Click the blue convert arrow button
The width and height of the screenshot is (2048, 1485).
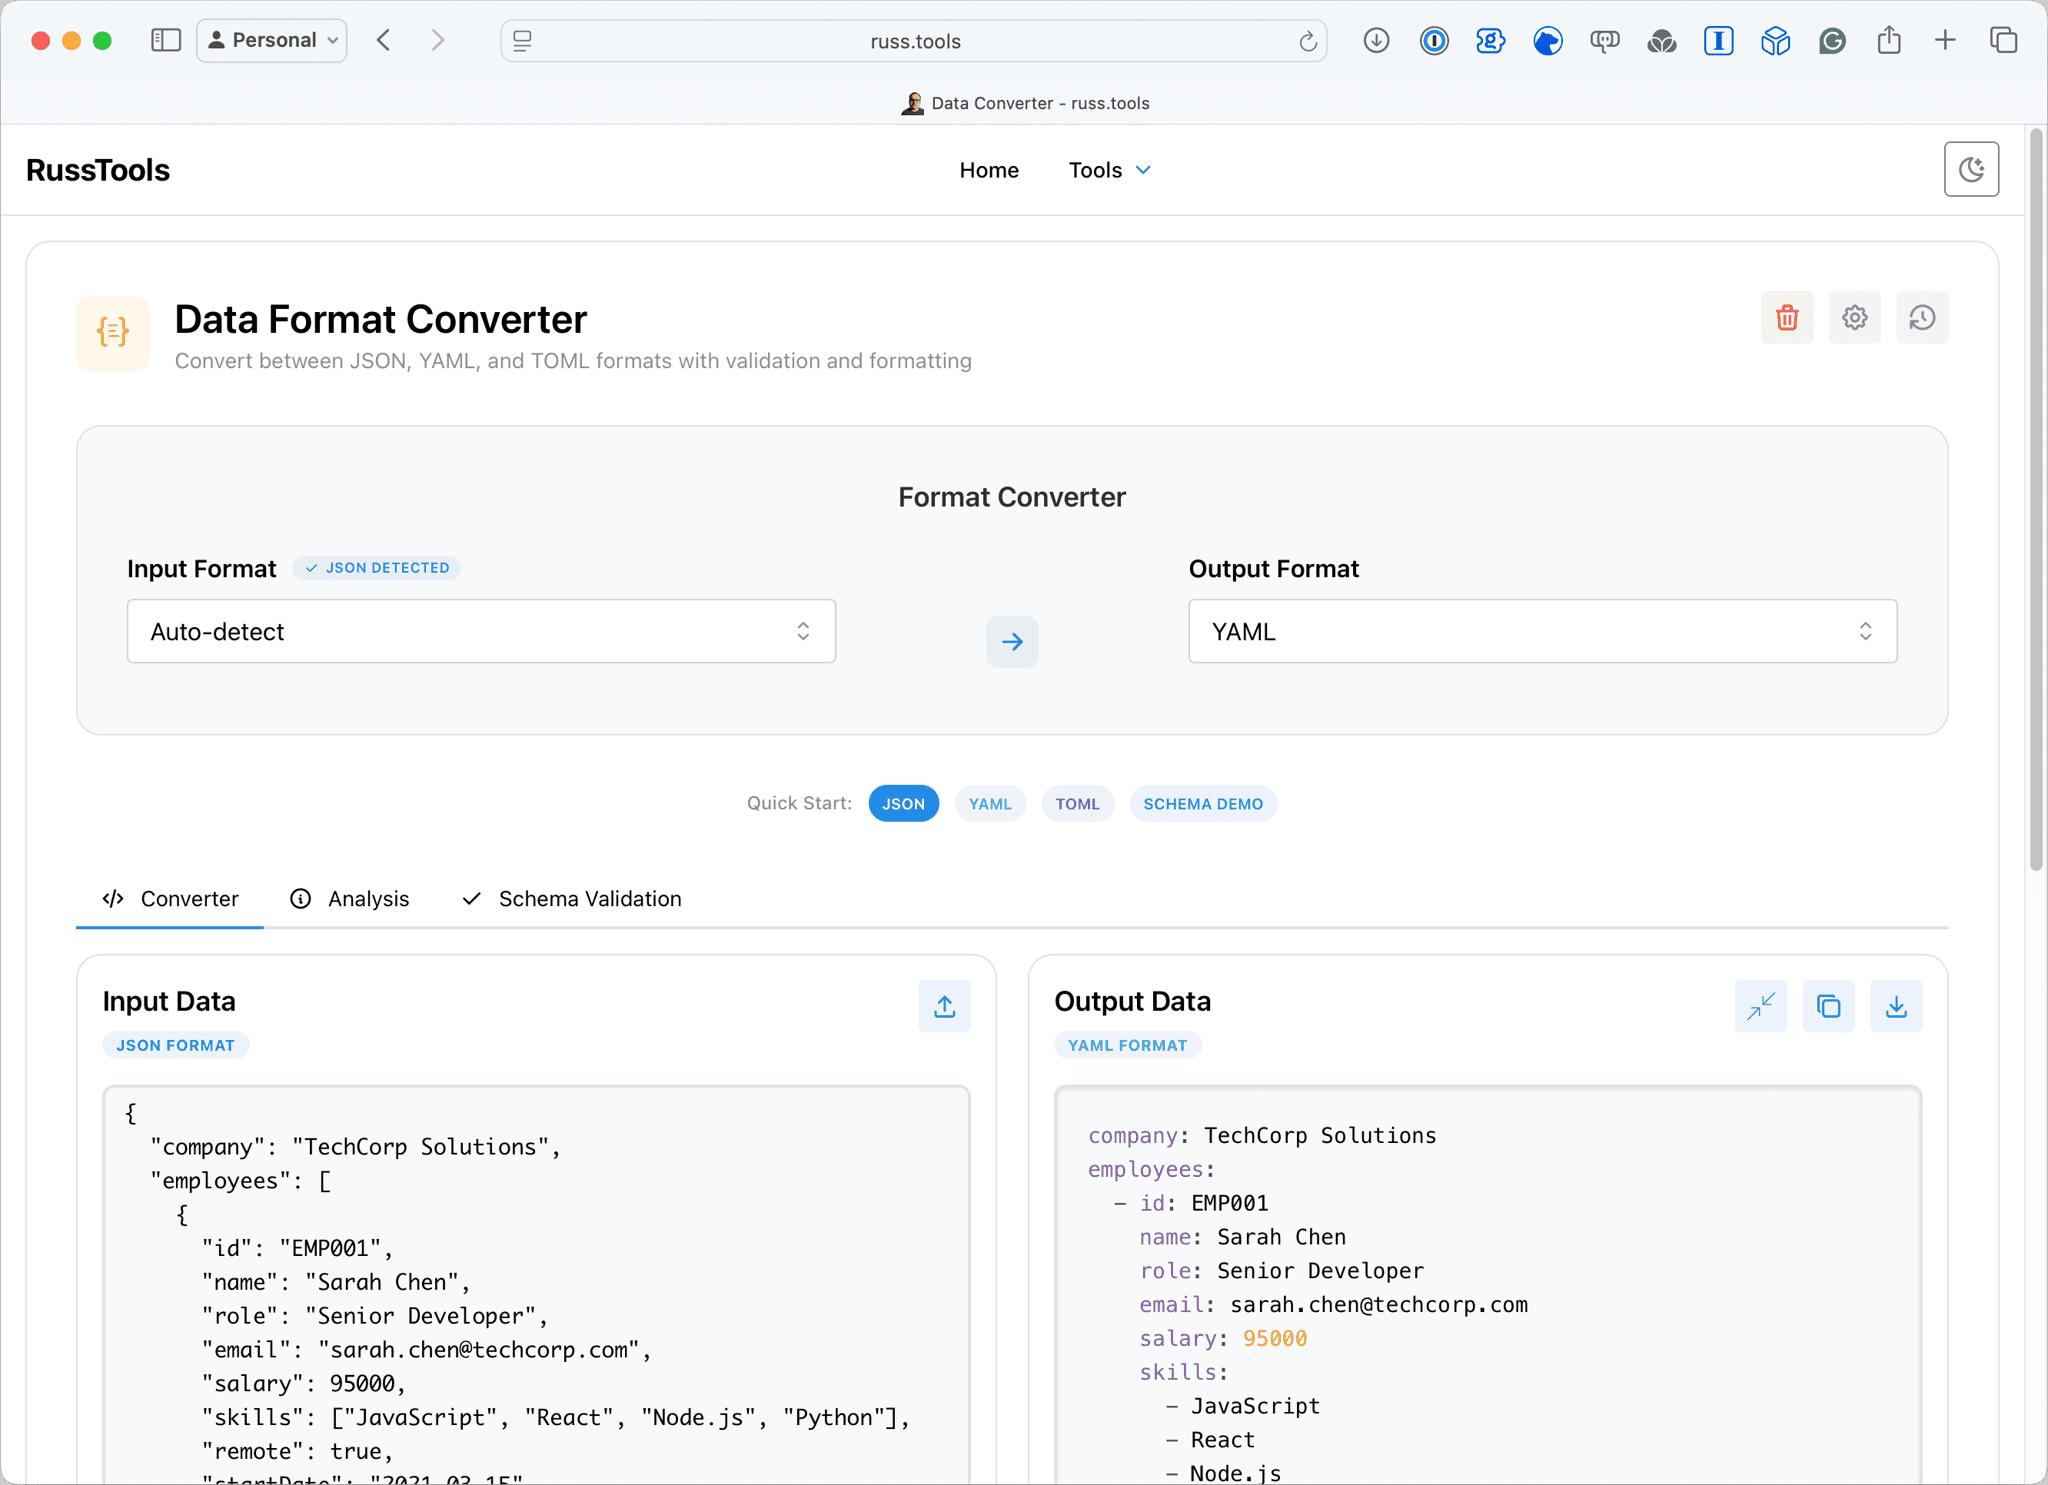[1011, 641]
